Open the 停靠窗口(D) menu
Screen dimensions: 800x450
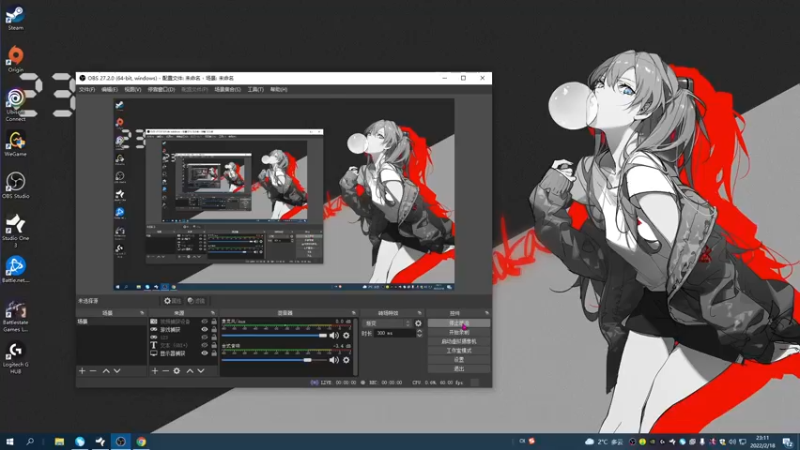click(161, 89)
